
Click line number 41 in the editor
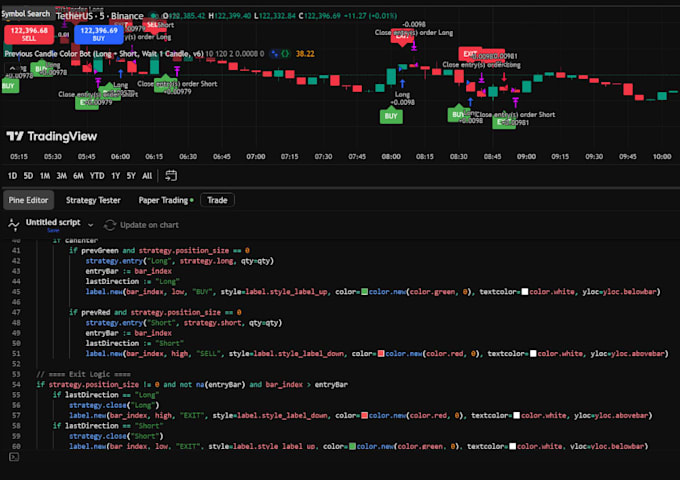(16, 250)
